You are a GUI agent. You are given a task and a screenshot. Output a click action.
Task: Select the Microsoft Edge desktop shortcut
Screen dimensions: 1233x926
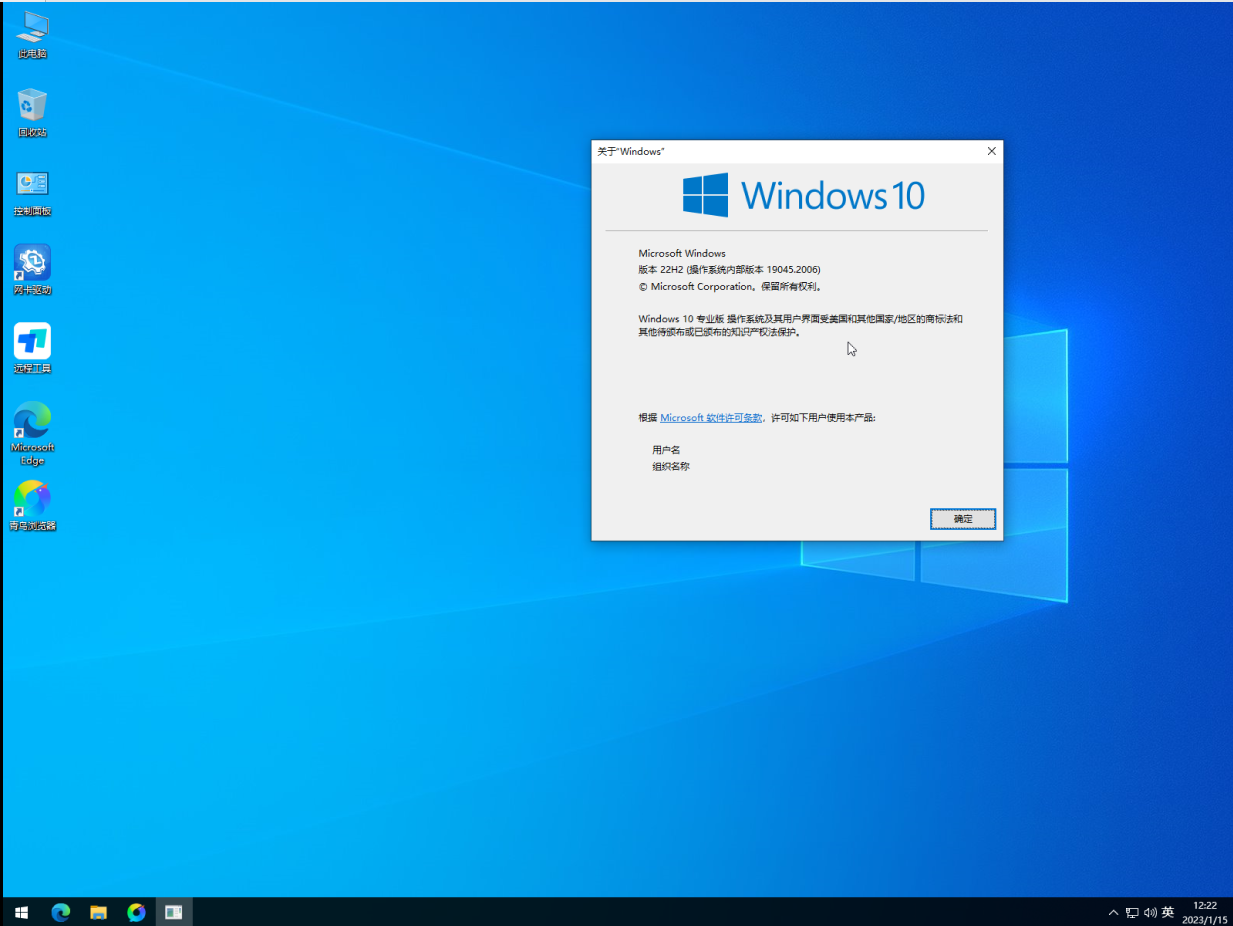click(x=32, y=434)
